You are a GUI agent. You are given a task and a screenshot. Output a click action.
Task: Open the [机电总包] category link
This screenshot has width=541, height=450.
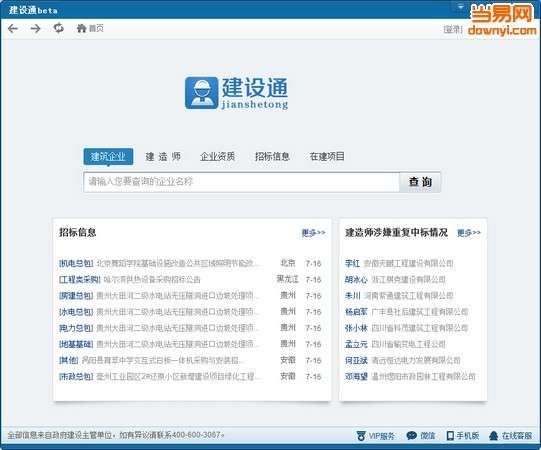(x=76, y=263)
